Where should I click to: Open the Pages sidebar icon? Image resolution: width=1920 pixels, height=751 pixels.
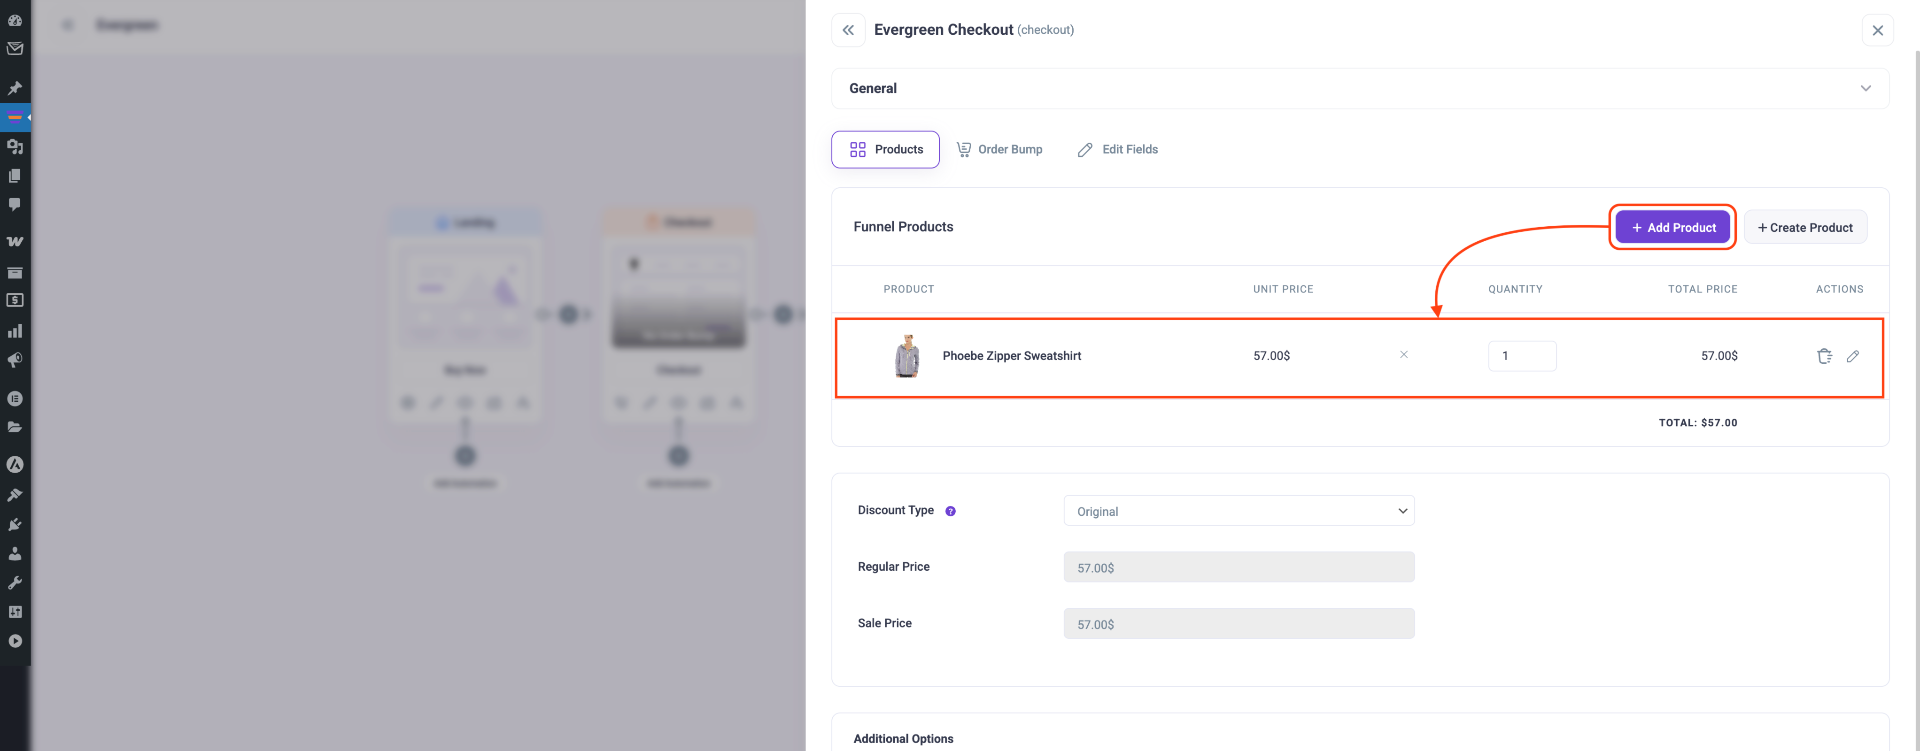pyautogui.click(x=15, y=175)
